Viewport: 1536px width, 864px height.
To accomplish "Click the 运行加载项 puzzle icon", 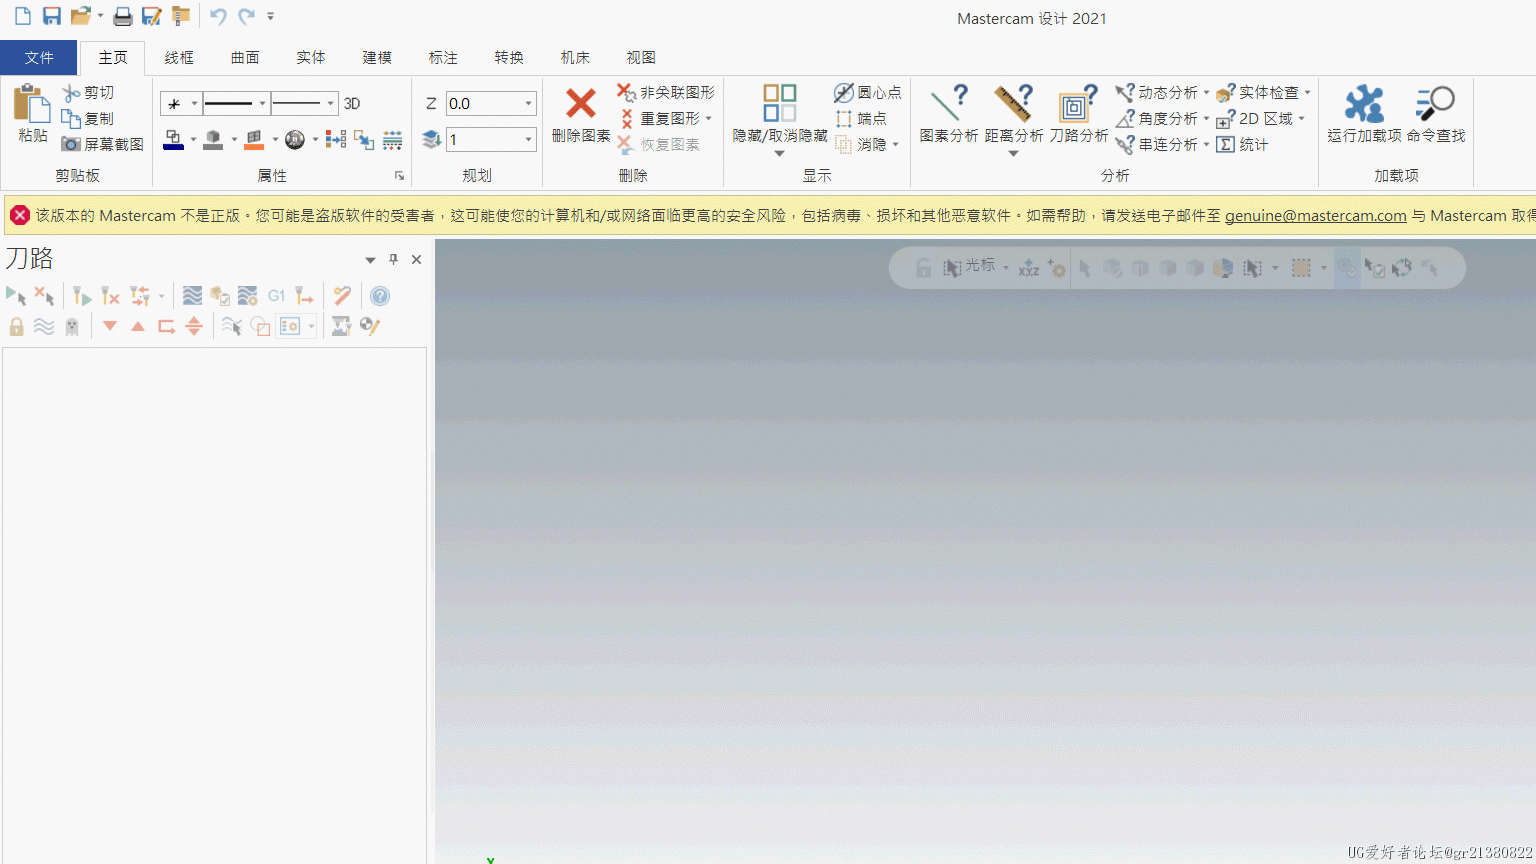I will tap(1364, 104).
